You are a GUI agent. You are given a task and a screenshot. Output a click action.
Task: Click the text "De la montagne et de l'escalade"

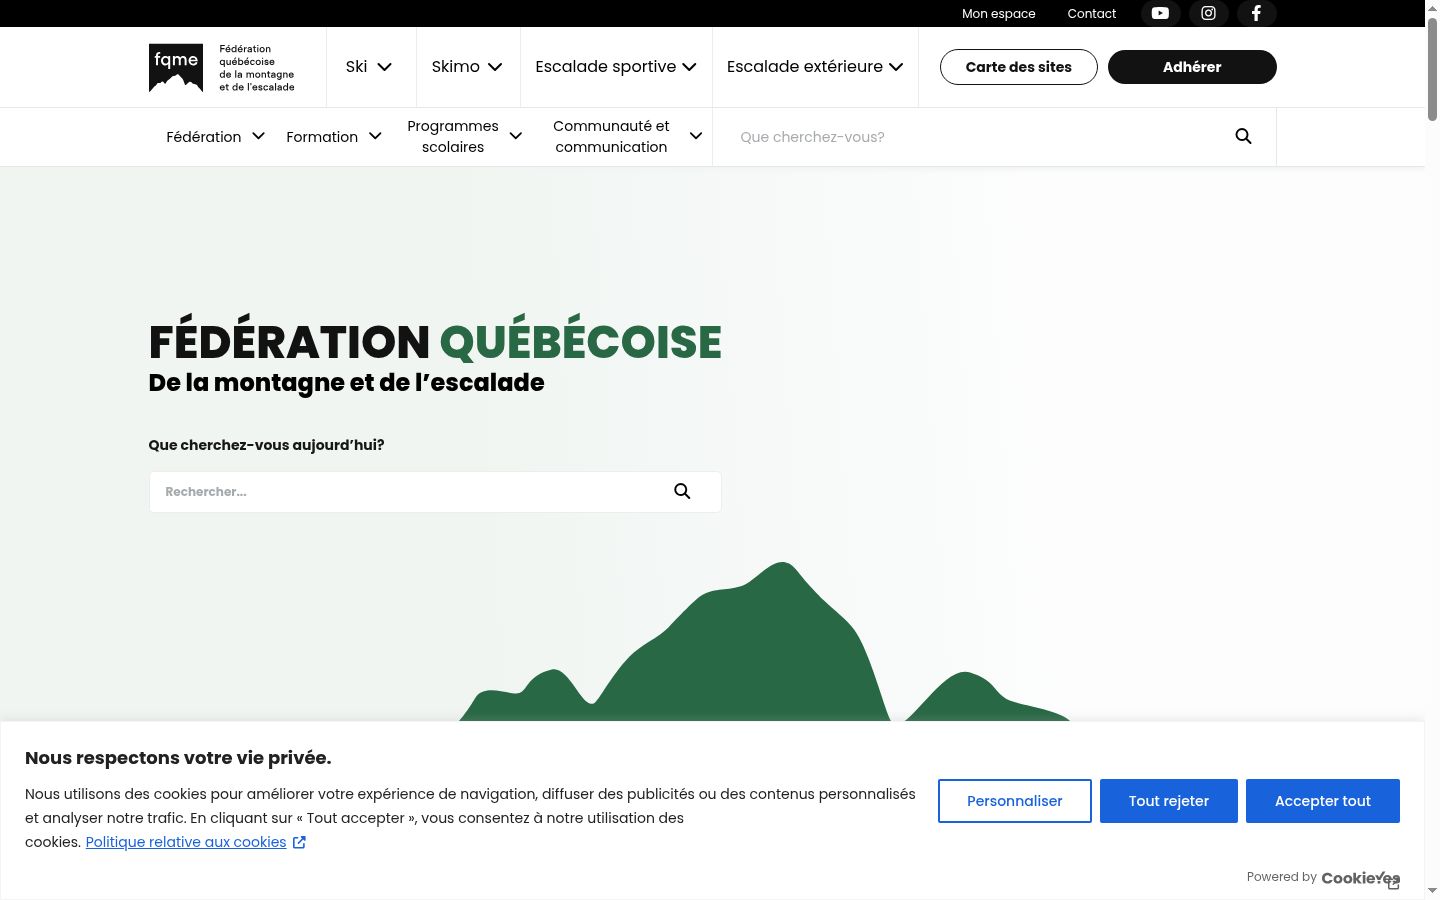pyautogui.click(x=346, y=383)
